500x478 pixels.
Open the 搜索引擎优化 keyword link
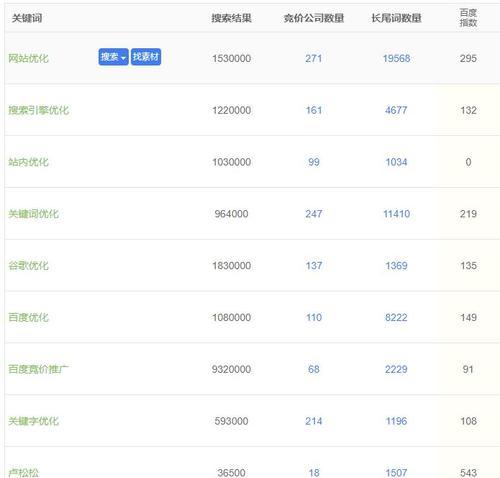(39, 110)
